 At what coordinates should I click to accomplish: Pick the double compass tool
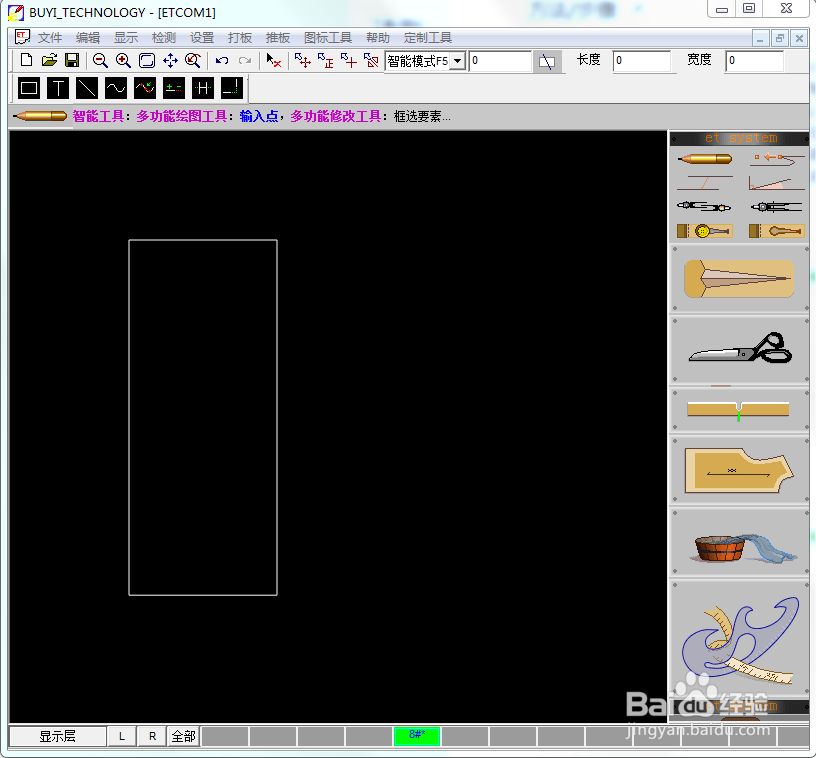[x=704, y=207]
